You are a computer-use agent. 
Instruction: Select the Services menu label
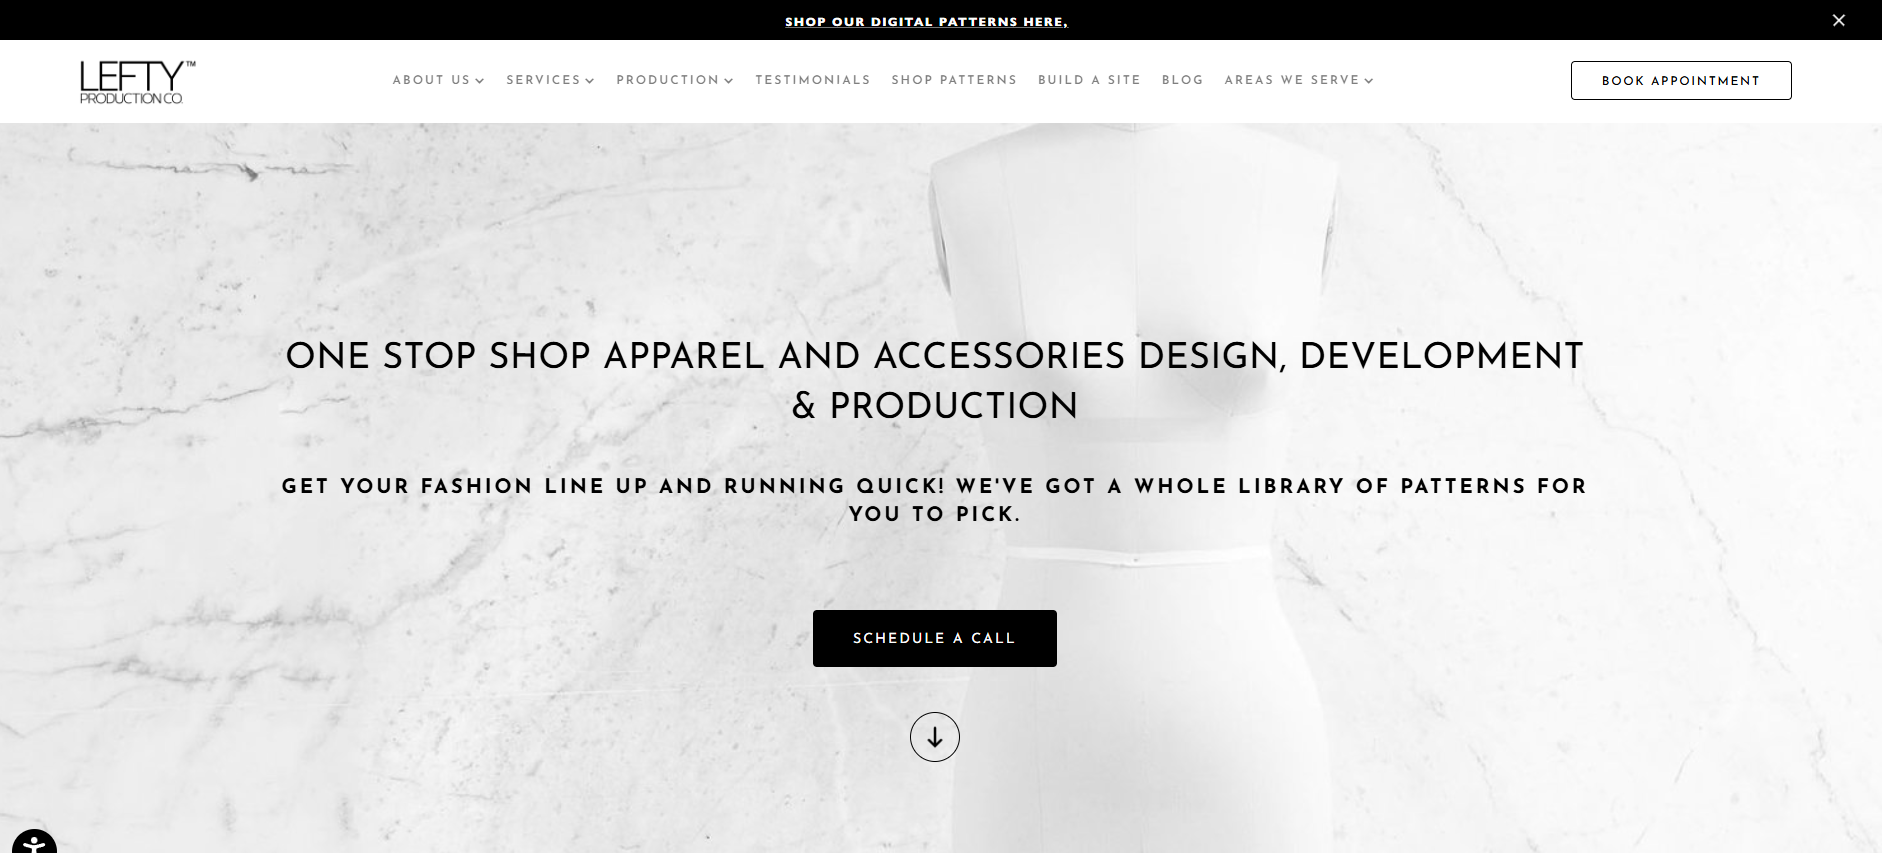coord(543,80)
